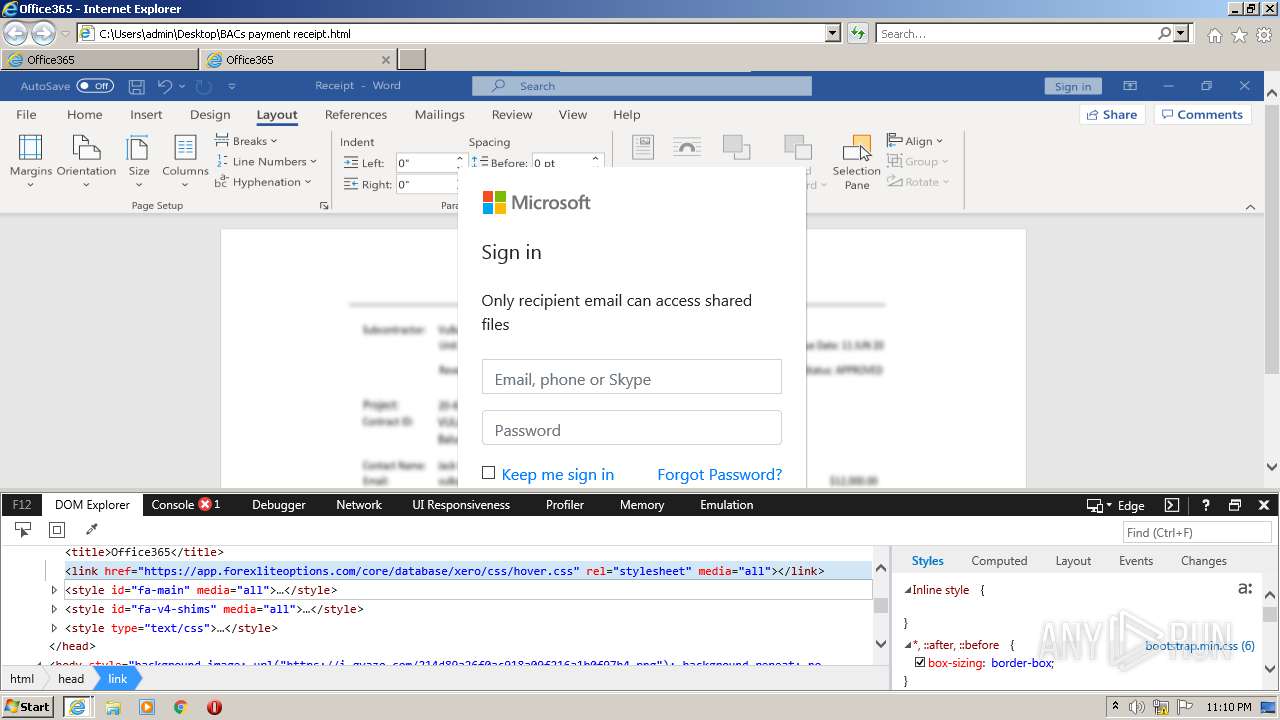
Task: Open the media player taskbar icon
Action: (147, 707)
